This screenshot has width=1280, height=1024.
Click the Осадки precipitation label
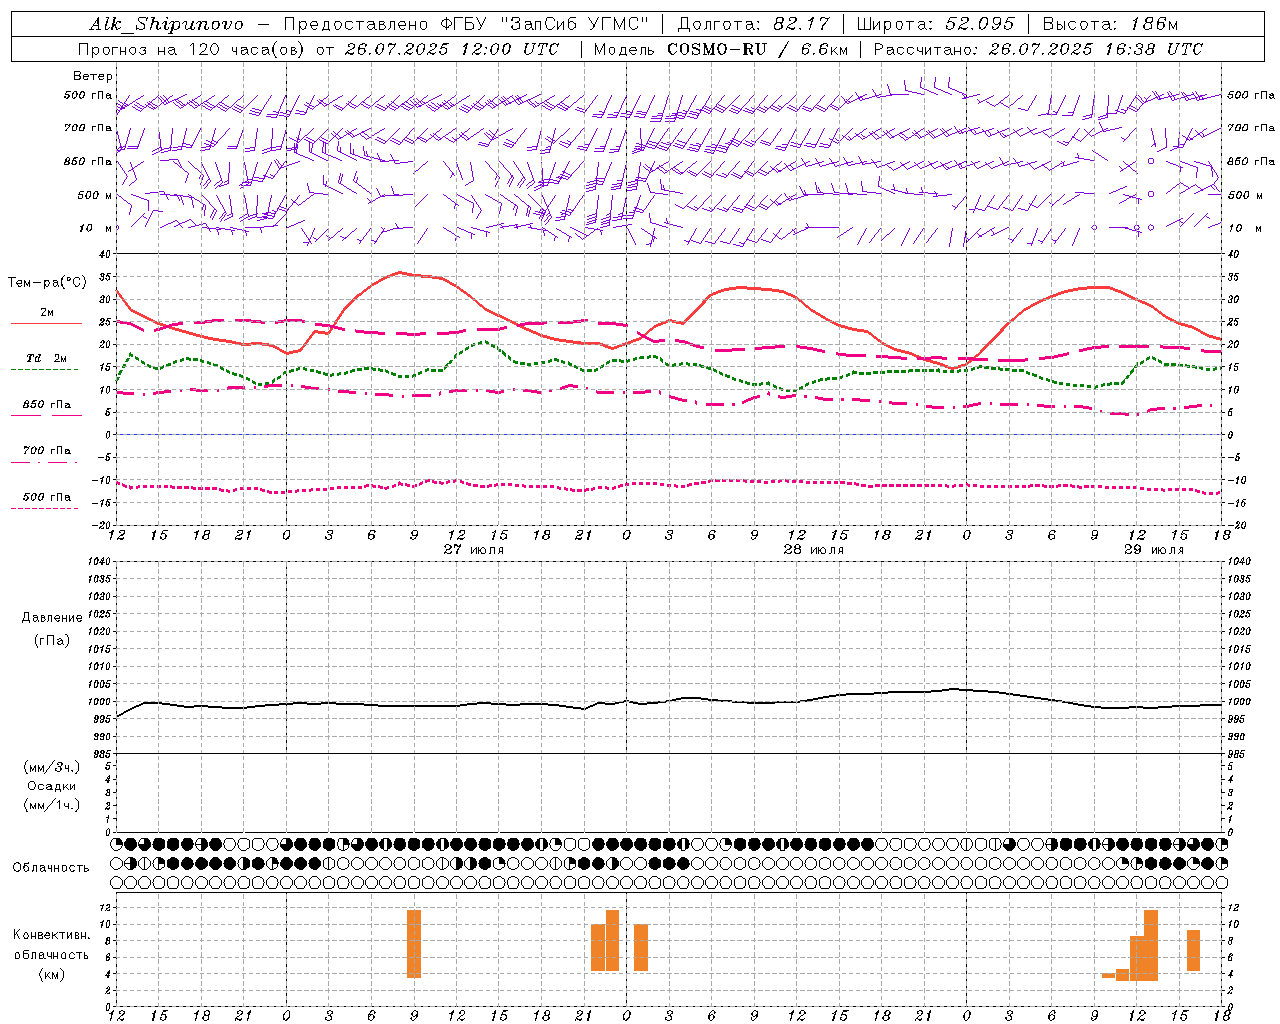click(x=52, y=786)
